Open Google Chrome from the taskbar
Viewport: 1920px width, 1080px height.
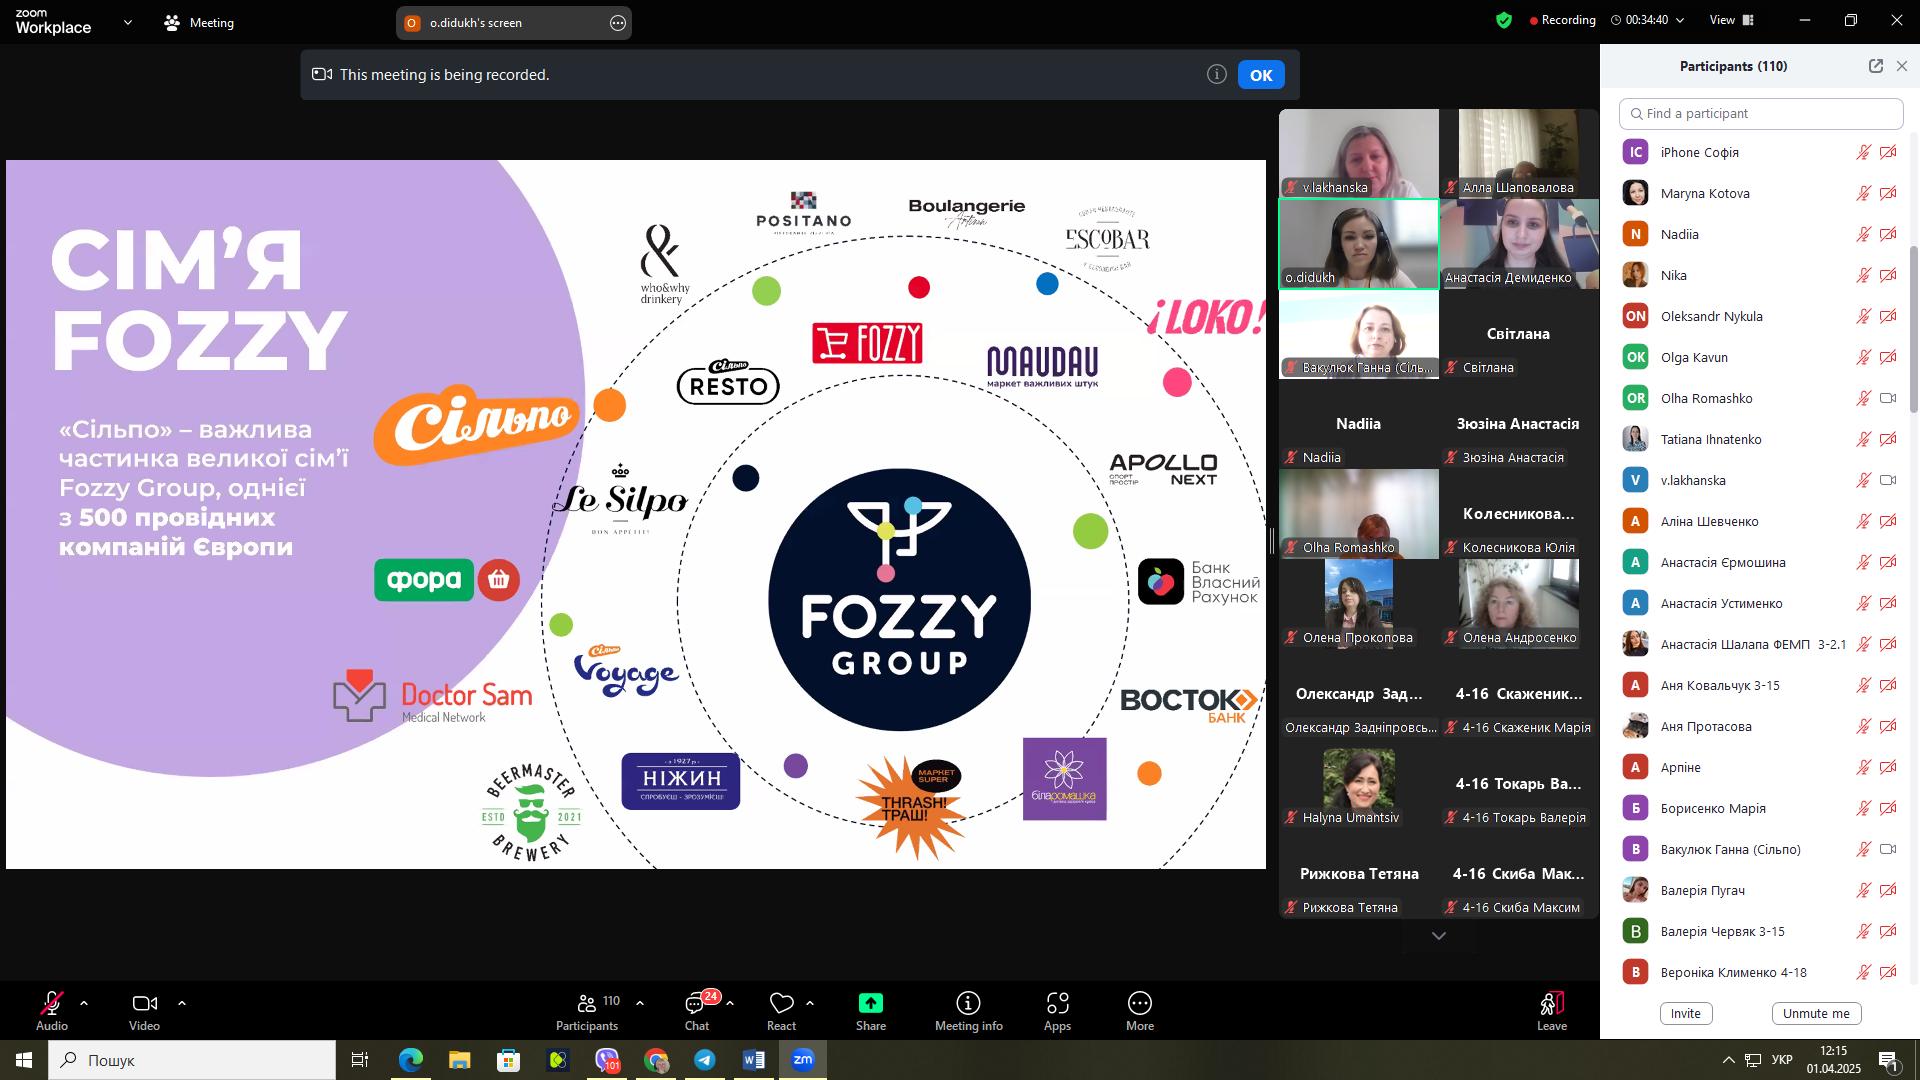coord(656,1060)
